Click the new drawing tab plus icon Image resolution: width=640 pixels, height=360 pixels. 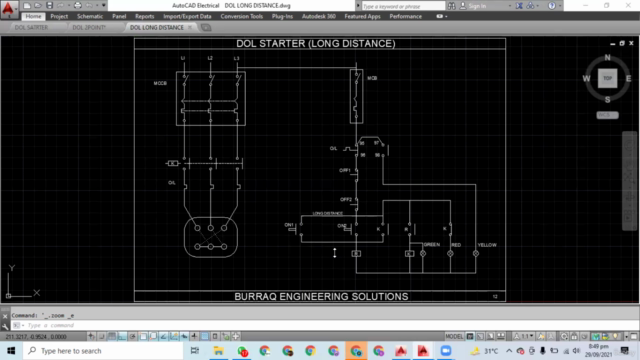tap(206, 27)
